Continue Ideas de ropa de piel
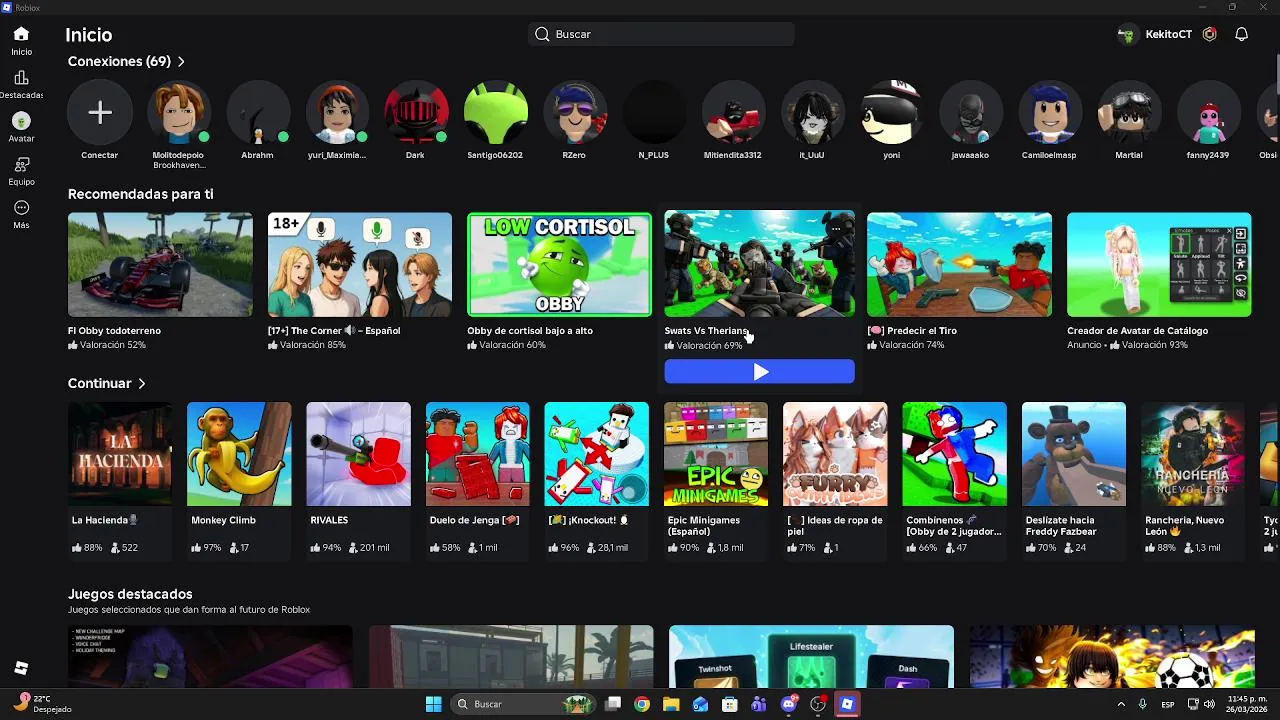The width and height of the screenshot is (1280, 720). pos(835,454)
